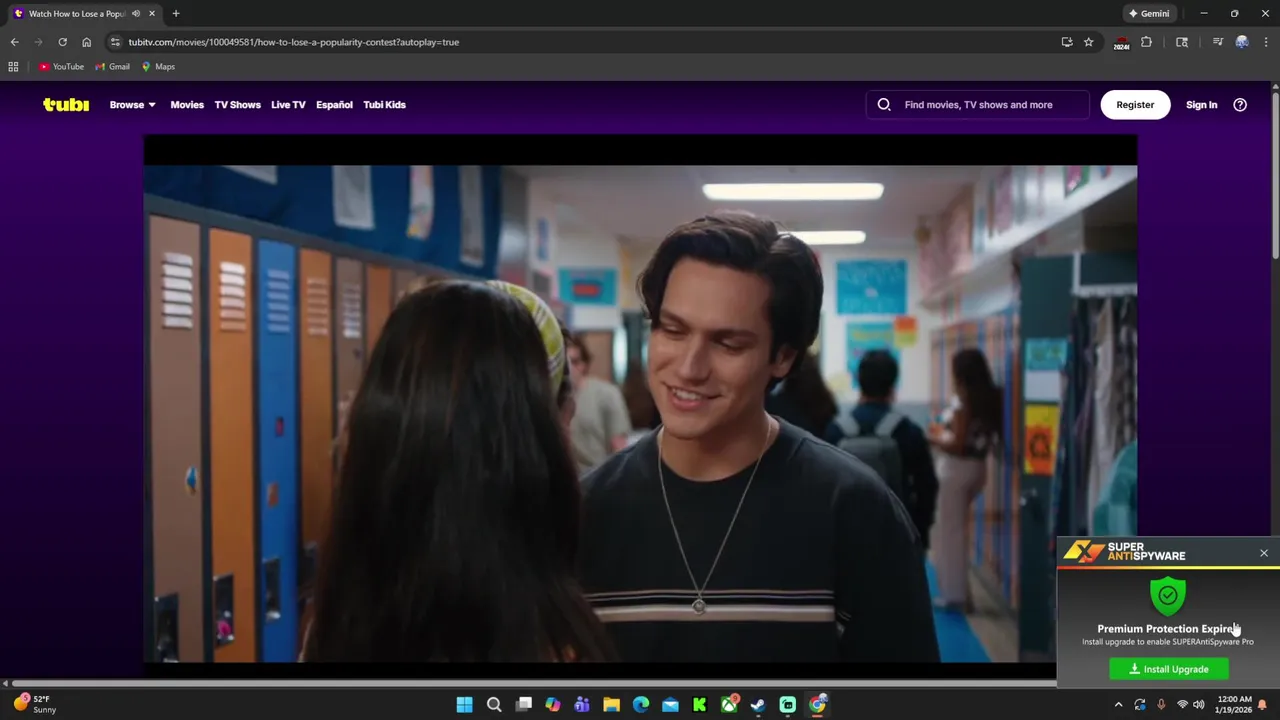Click the microphone tray icon

(1161, 705)
